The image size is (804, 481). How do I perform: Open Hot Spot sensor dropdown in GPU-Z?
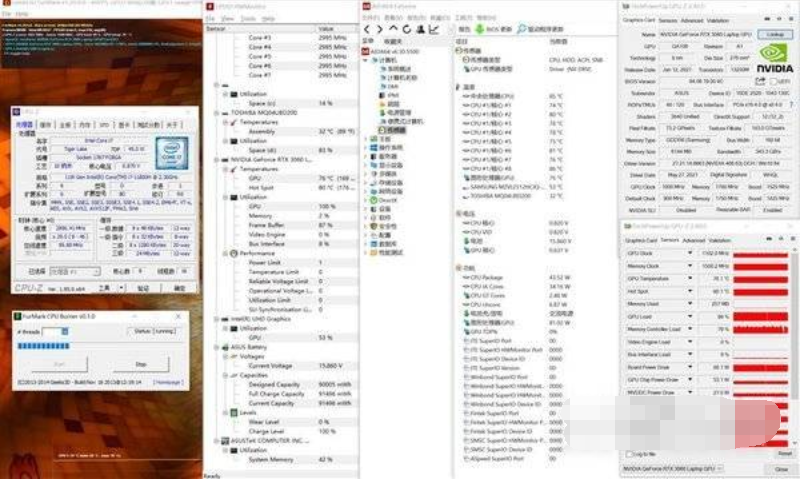tap(690, 291)
